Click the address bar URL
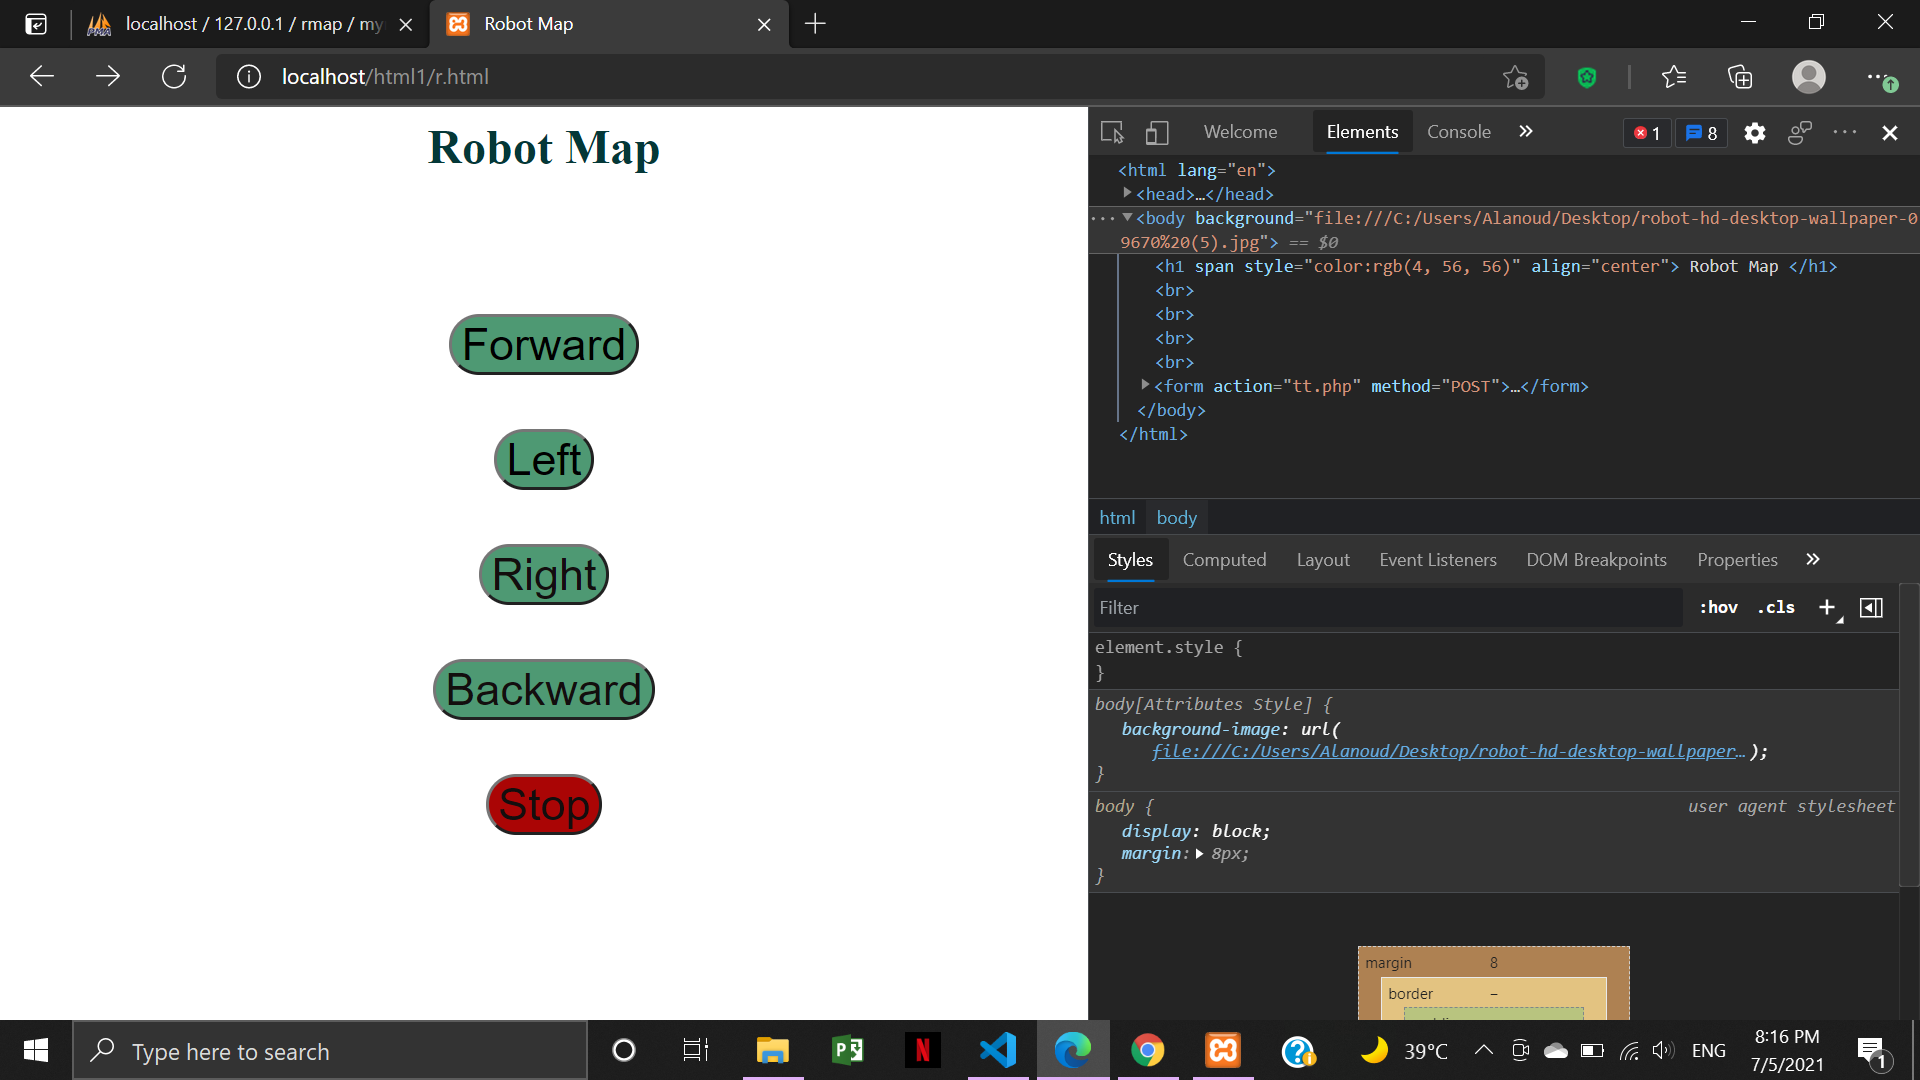 click(385, 77)
